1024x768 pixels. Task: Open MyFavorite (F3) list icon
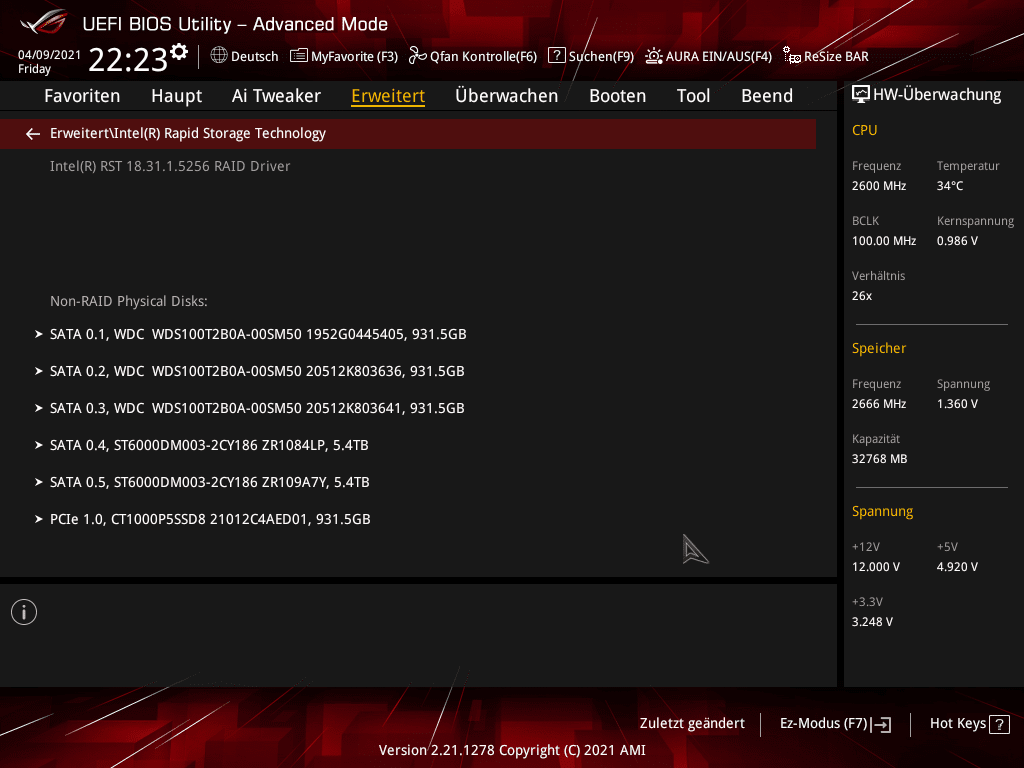pos(298,56)
